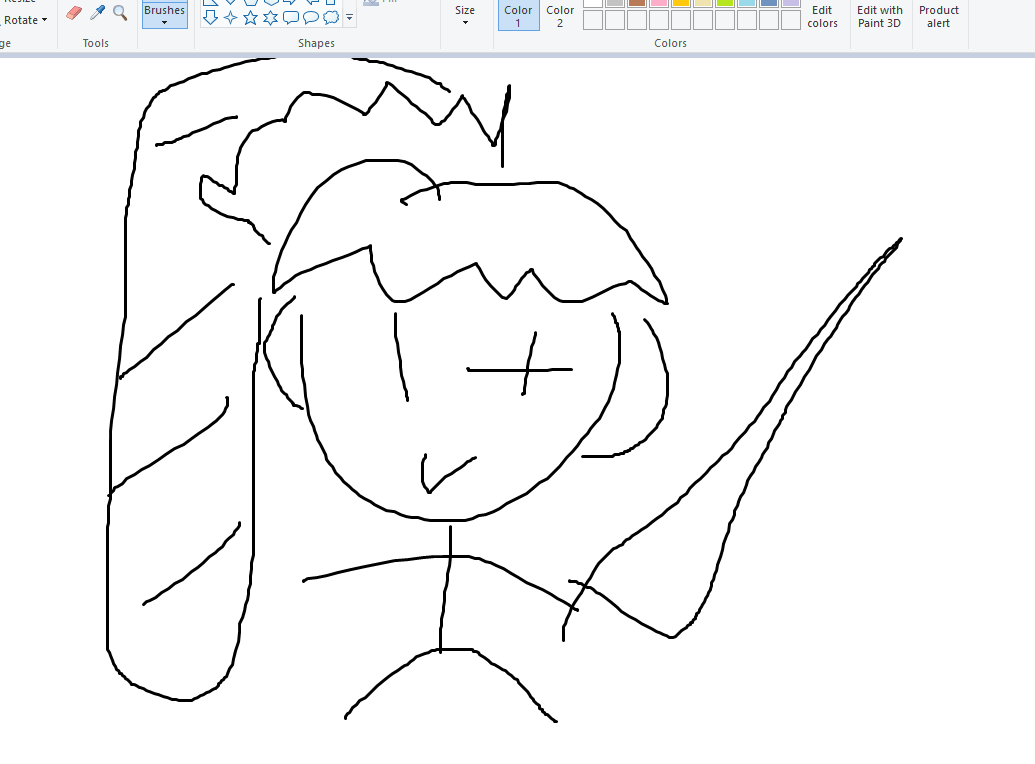Viewport: 1035px width, 764px height.
Task: Pick the white color swatch
Action: point(593,3)
